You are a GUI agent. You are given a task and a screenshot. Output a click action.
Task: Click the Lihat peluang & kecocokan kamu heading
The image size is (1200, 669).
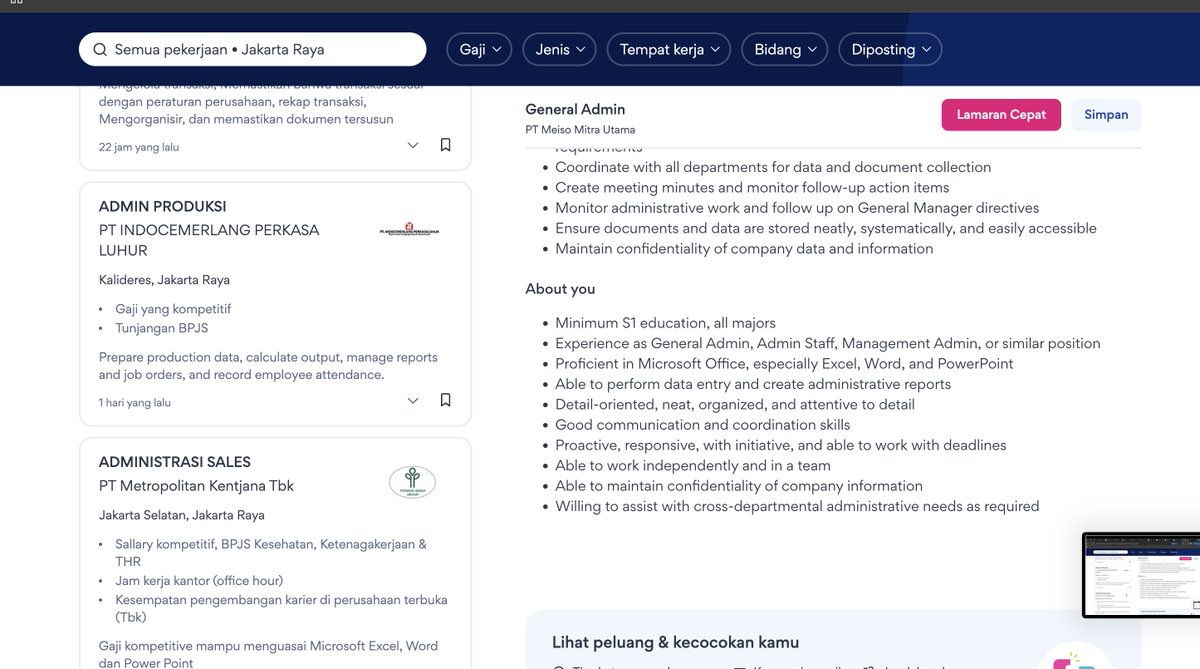[676, 642]
